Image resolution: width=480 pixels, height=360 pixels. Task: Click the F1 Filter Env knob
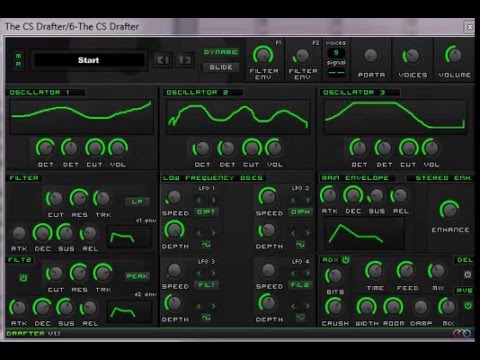point(263,55)
